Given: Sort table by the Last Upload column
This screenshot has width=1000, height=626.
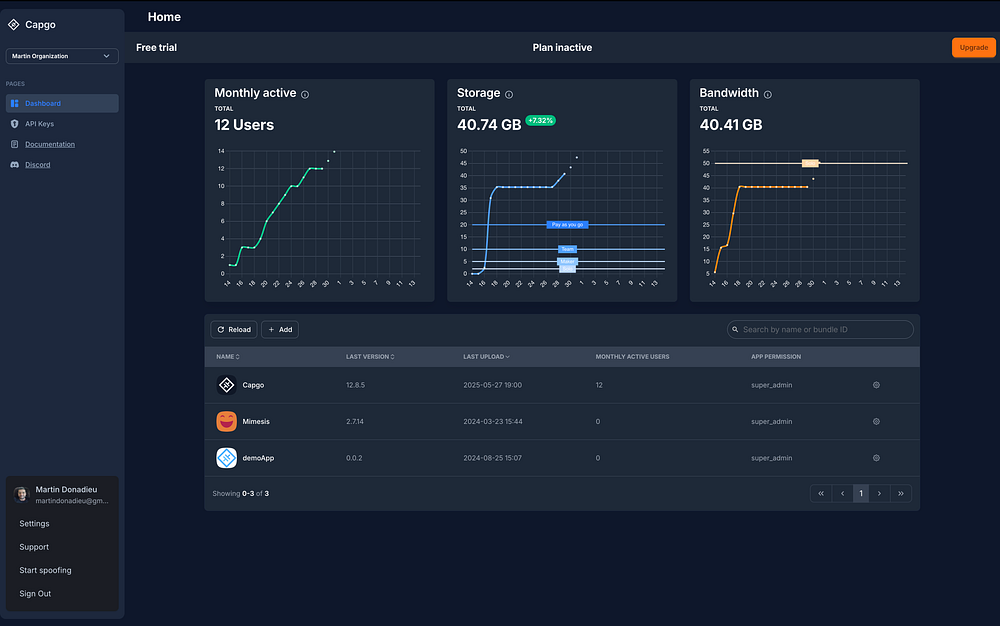Looking at the screenshot, I should [486, 356].
